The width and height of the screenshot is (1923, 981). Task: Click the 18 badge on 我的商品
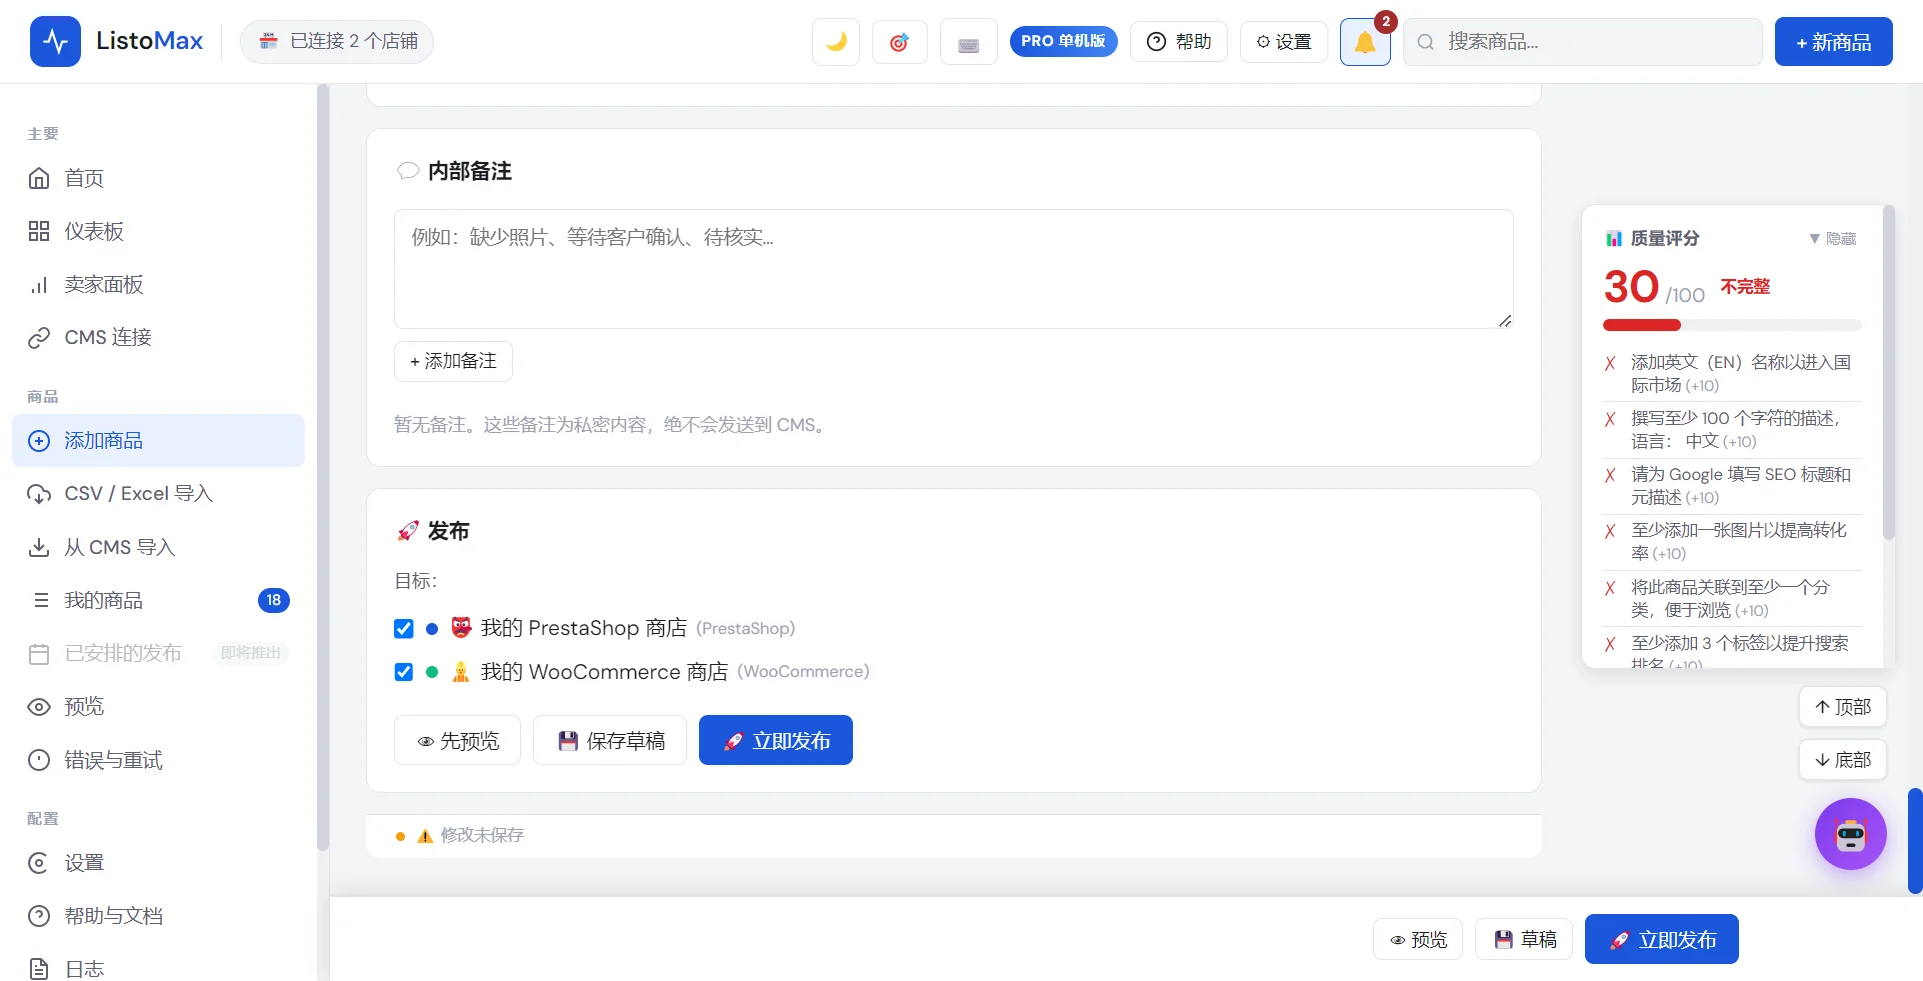274,600
